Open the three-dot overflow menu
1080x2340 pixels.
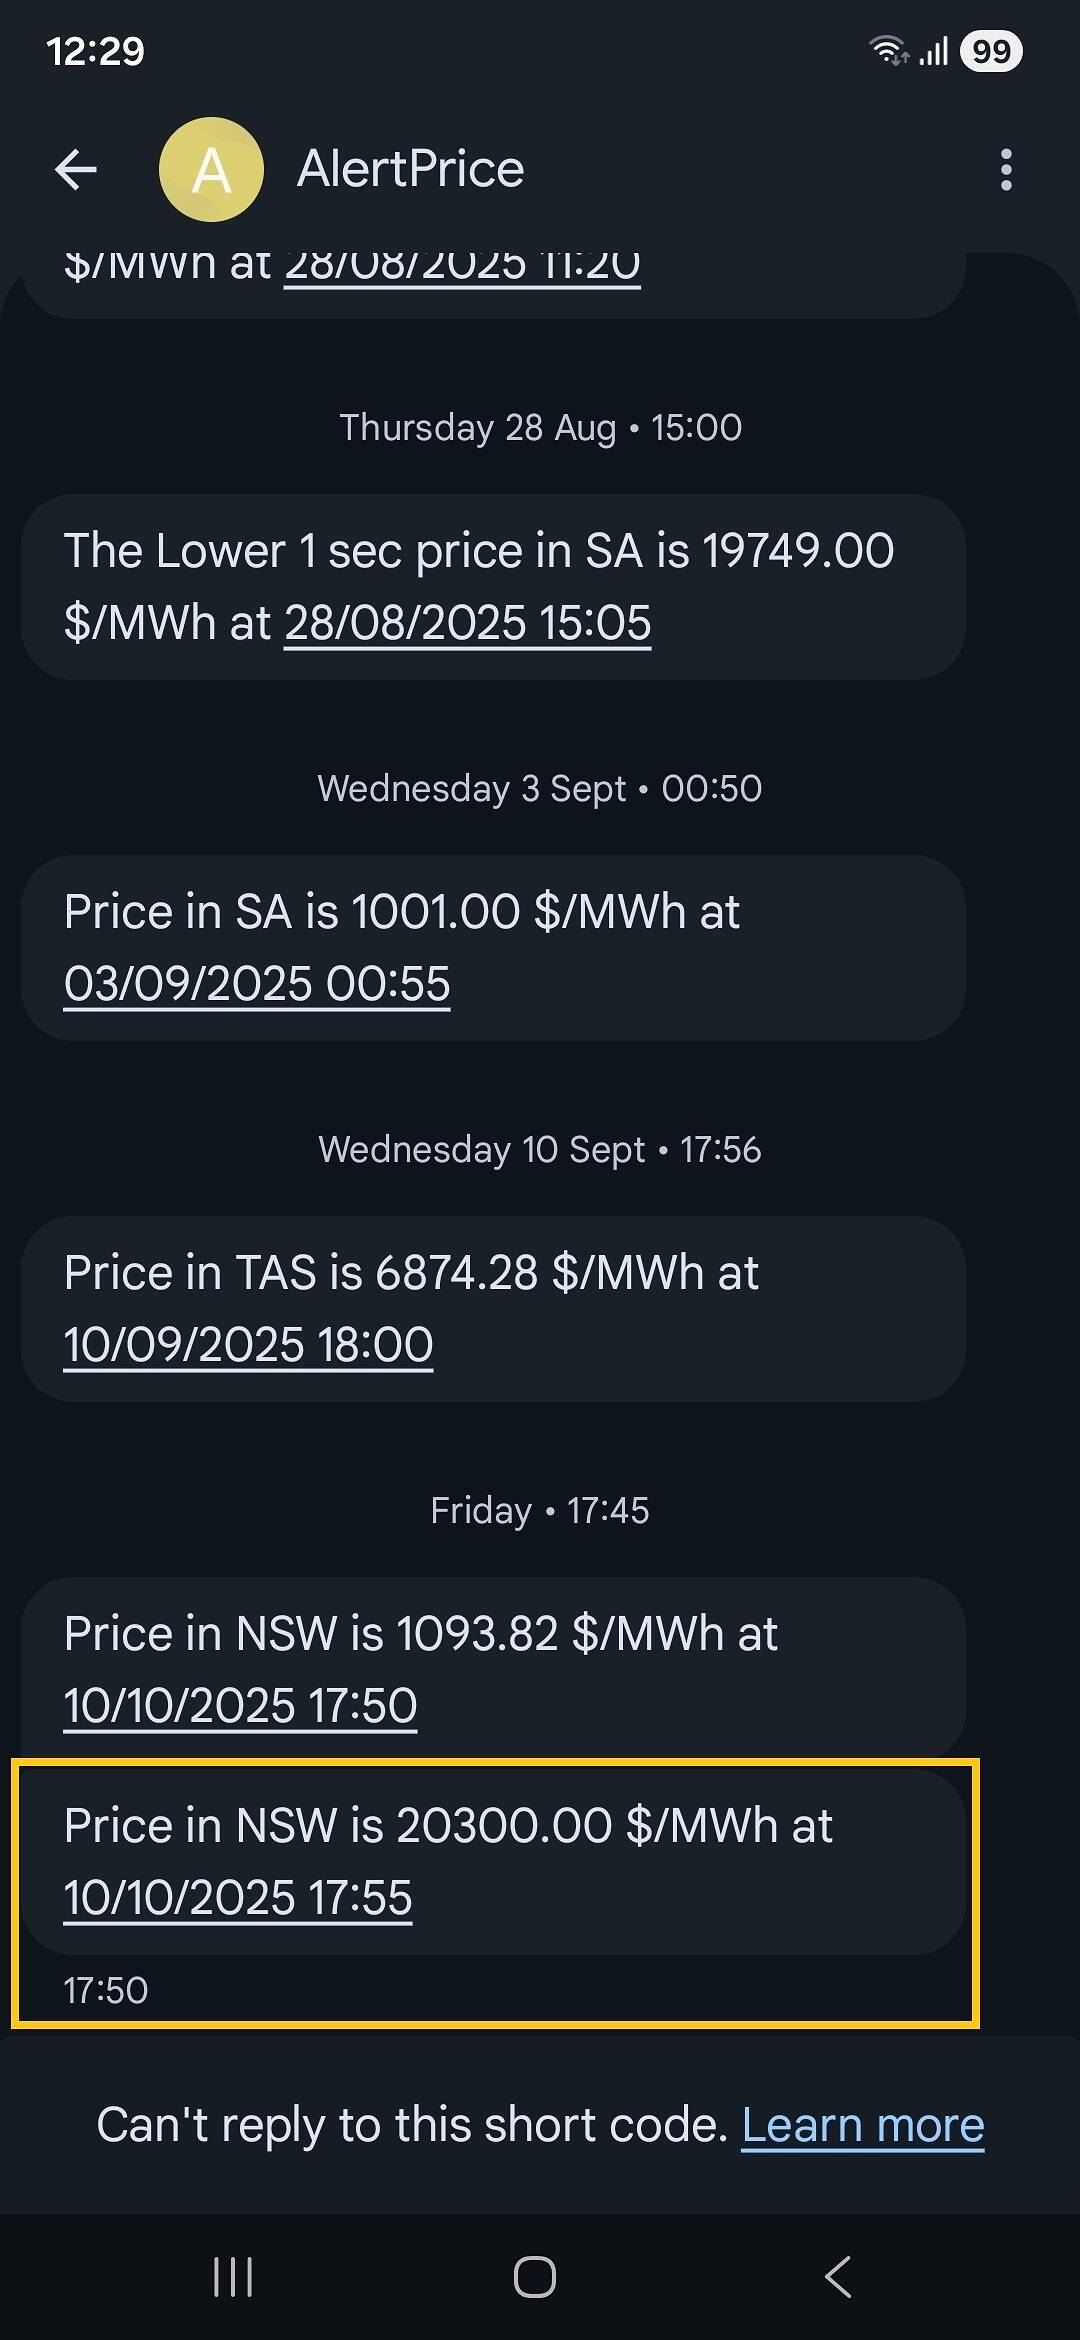pyautogui.click(x=1006, y=170)
